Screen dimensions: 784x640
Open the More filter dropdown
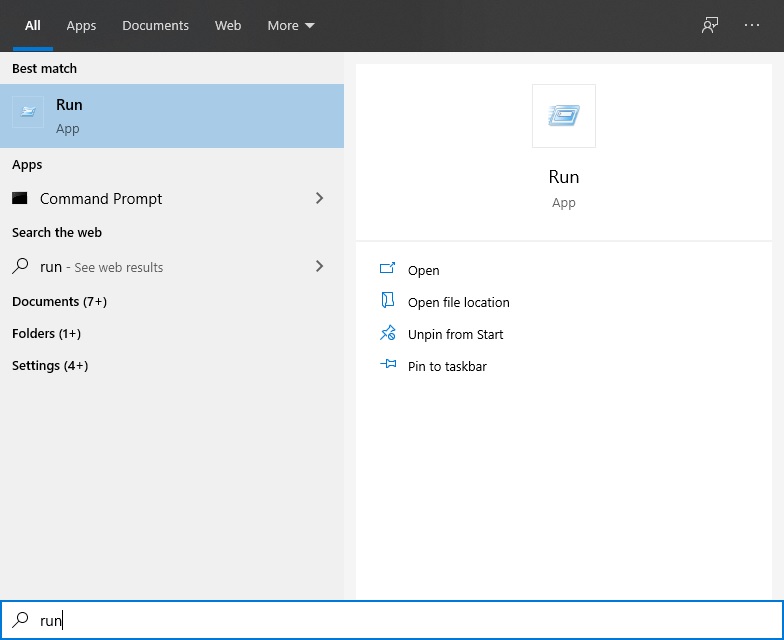(x=291, y=25)
